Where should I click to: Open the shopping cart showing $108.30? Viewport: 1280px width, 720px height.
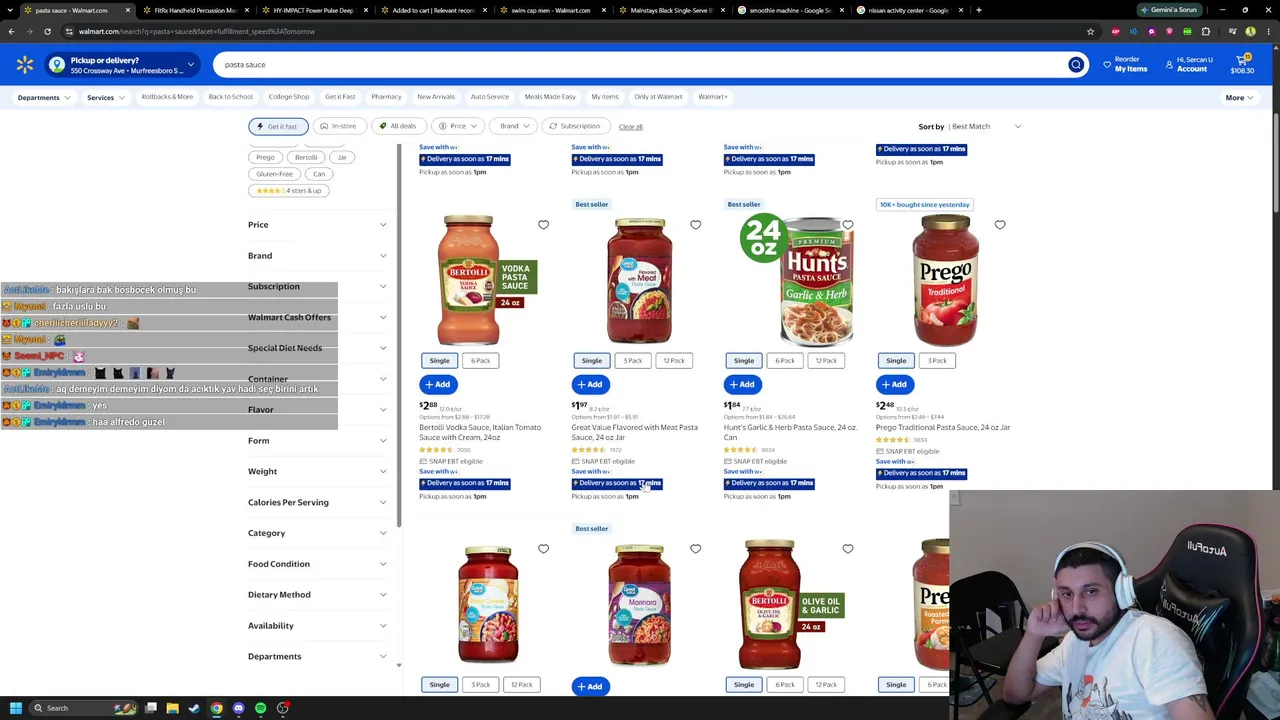tap(1242, 64)
